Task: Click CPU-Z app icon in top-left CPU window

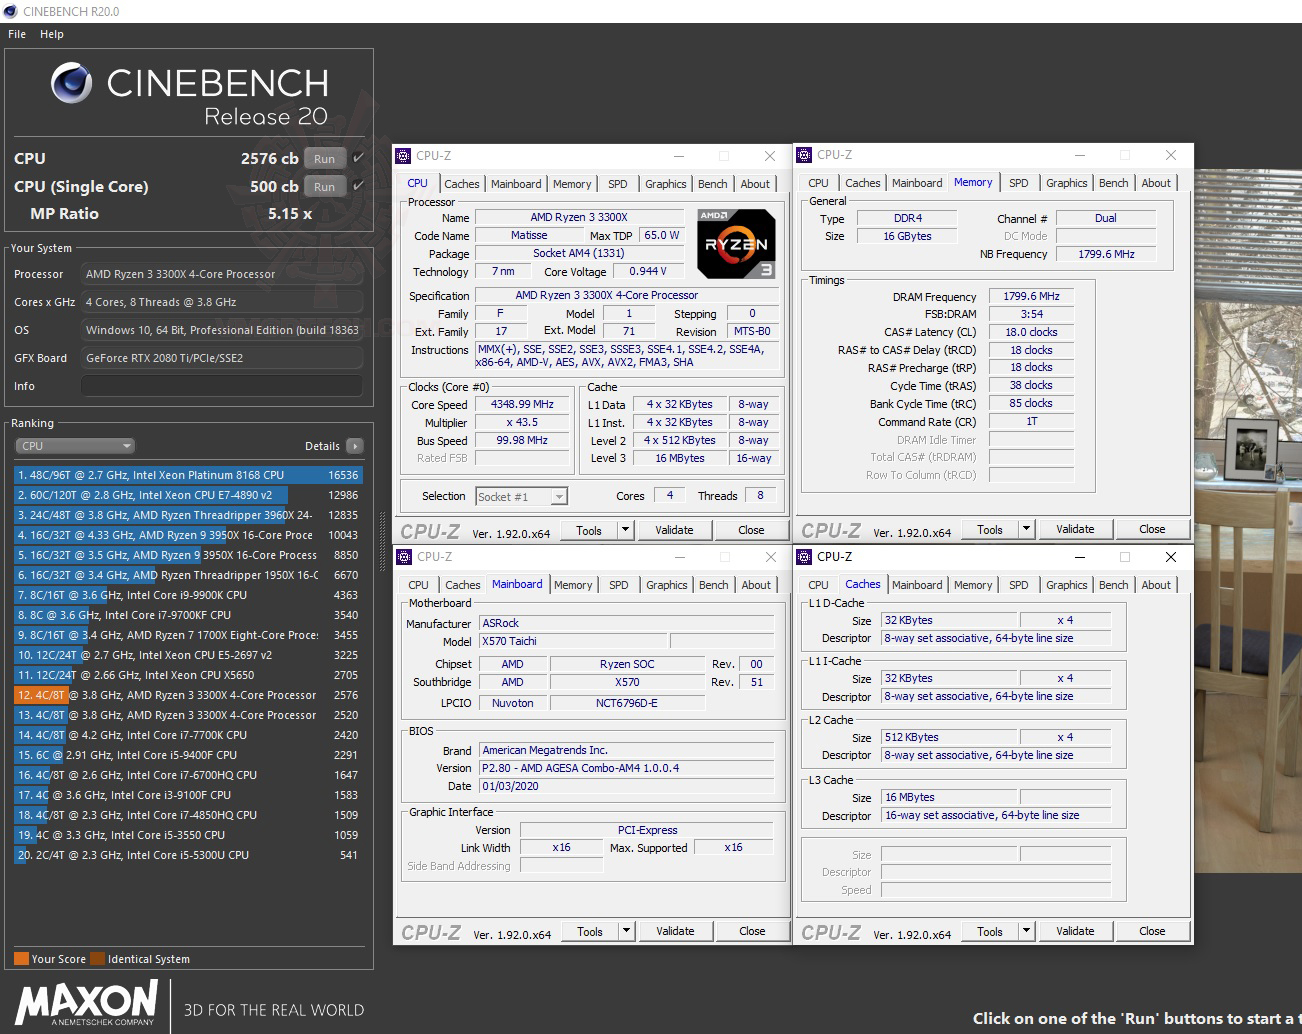Action: pyautogui.click(x=403, y=156)
